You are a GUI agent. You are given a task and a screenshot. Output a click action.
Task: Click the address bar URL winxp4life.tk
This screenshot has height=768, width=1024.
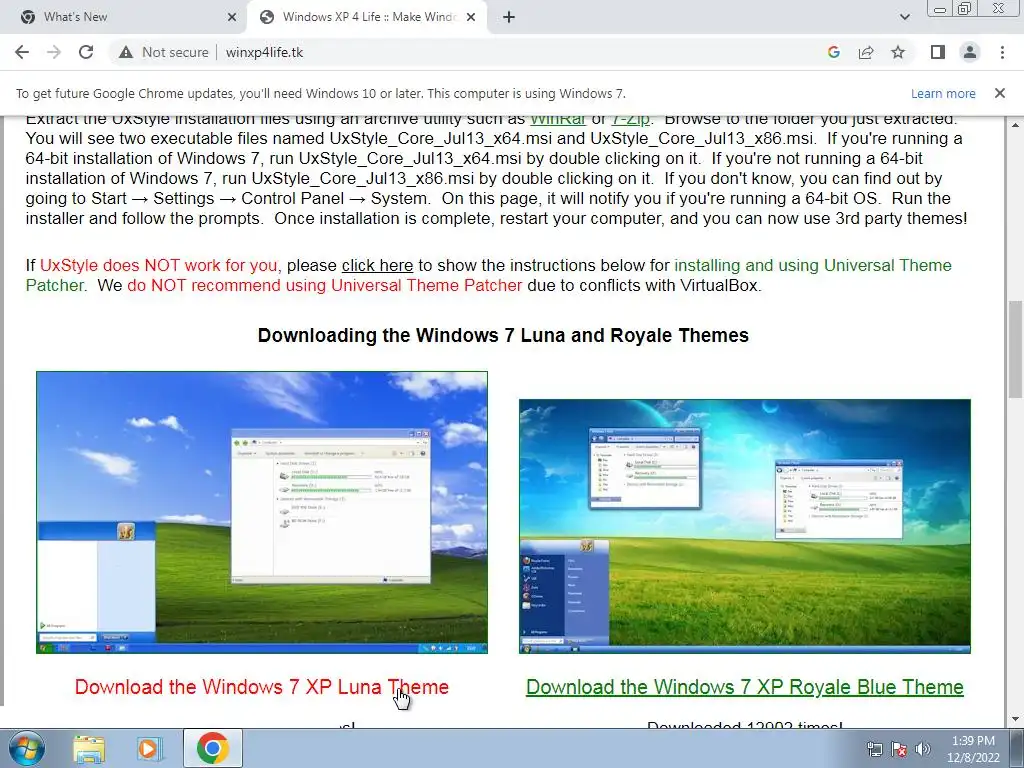pos(264,52)
